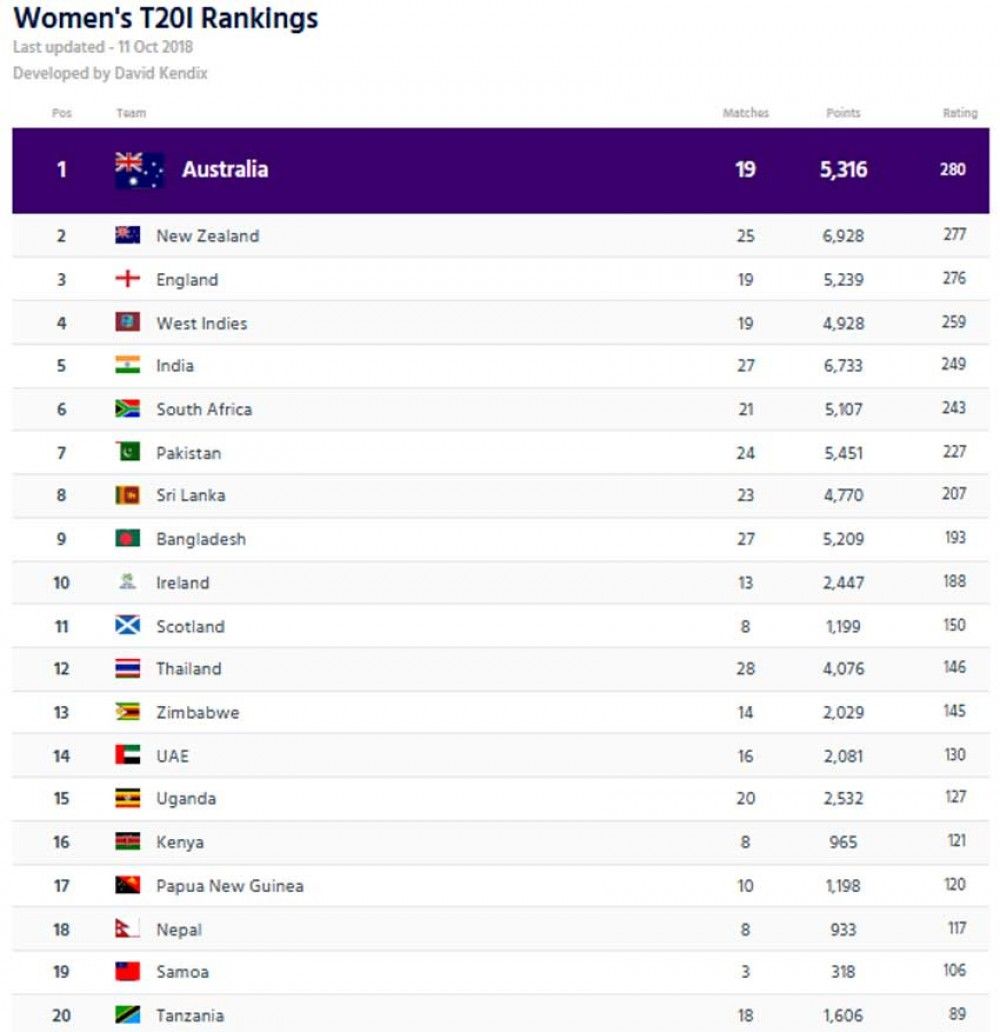Screen dimensions: 1000x1032
Task: Open the Bangladesh team name
Action: (x=200, y=539)
